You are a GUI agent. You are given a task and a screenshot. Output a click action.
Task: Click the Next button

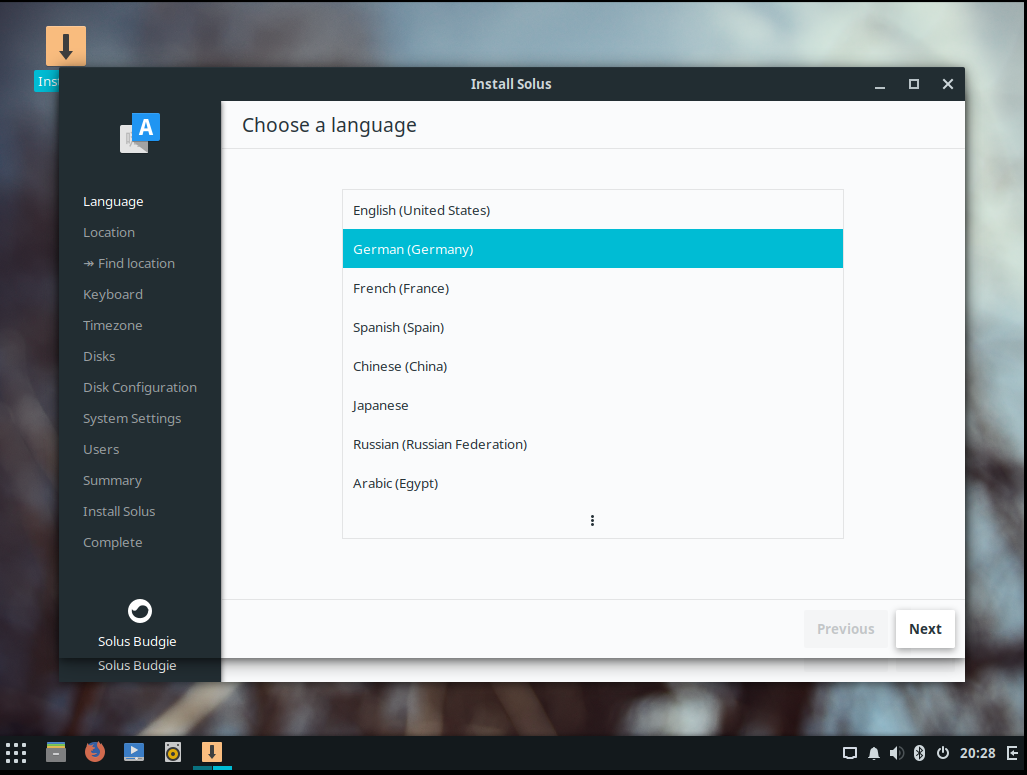[x=925, y=629]
